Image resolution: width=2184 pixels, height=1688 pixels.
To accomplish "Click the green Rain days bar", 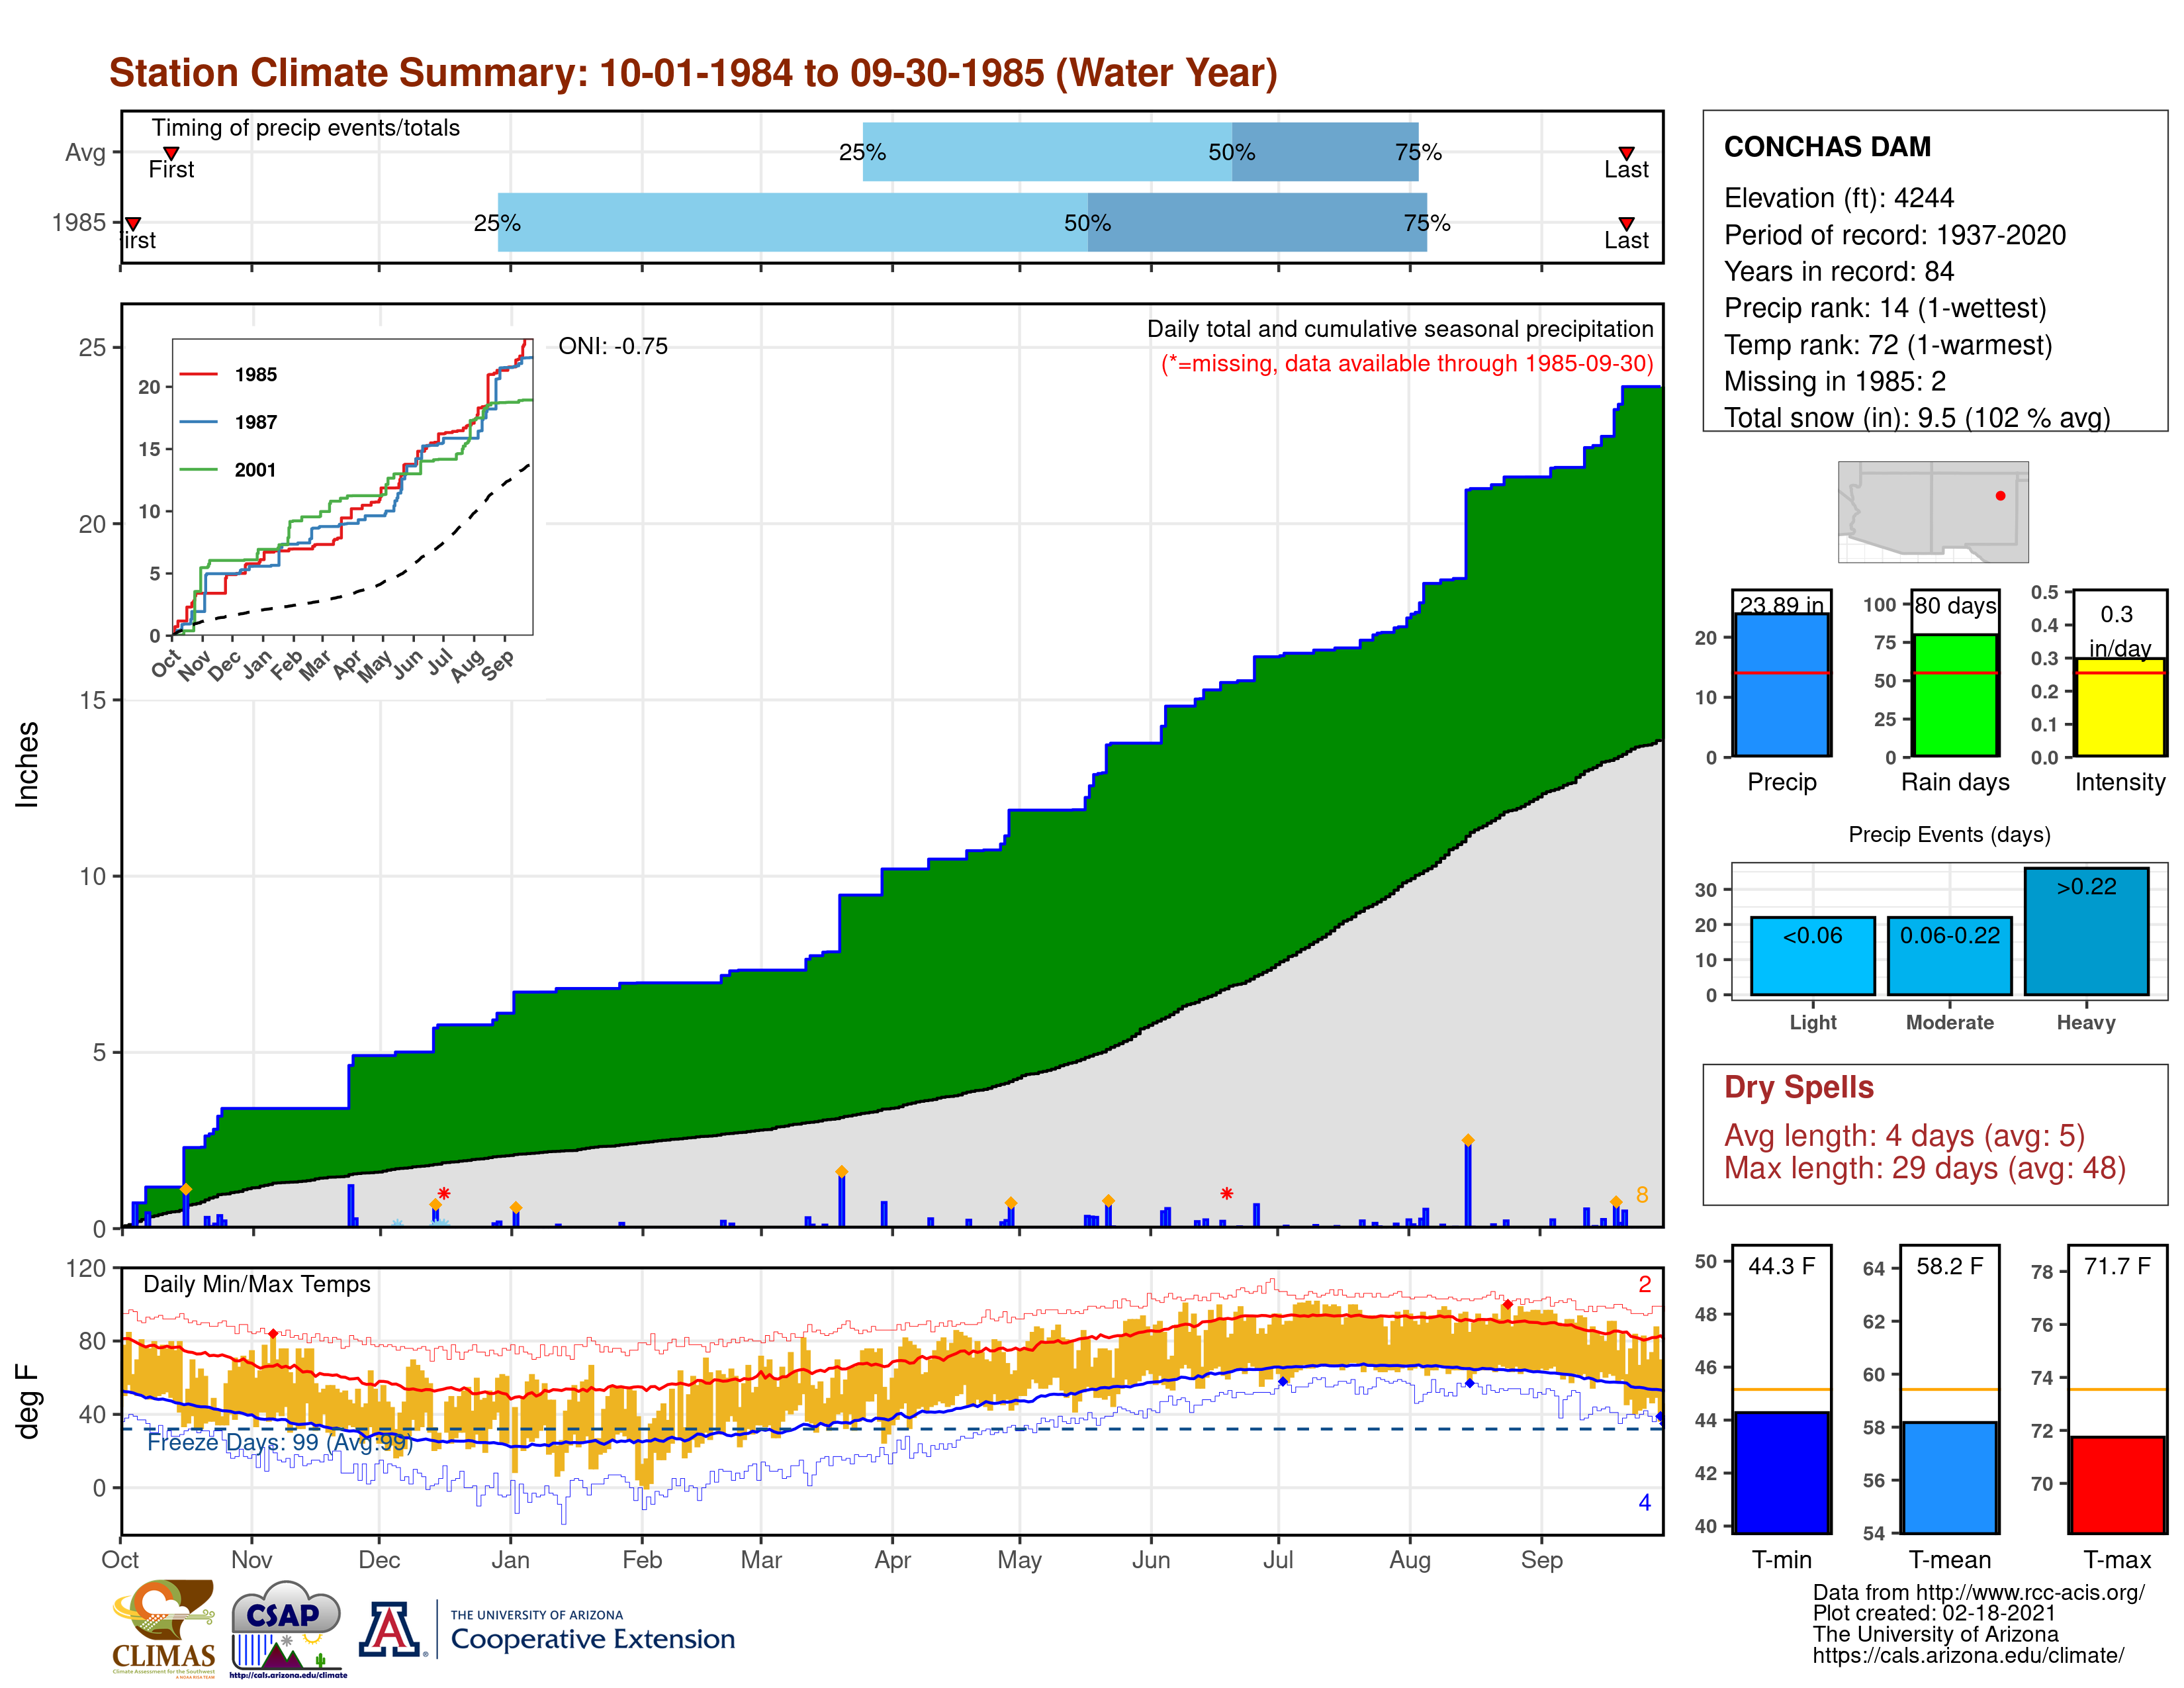I will point(1955,695).
